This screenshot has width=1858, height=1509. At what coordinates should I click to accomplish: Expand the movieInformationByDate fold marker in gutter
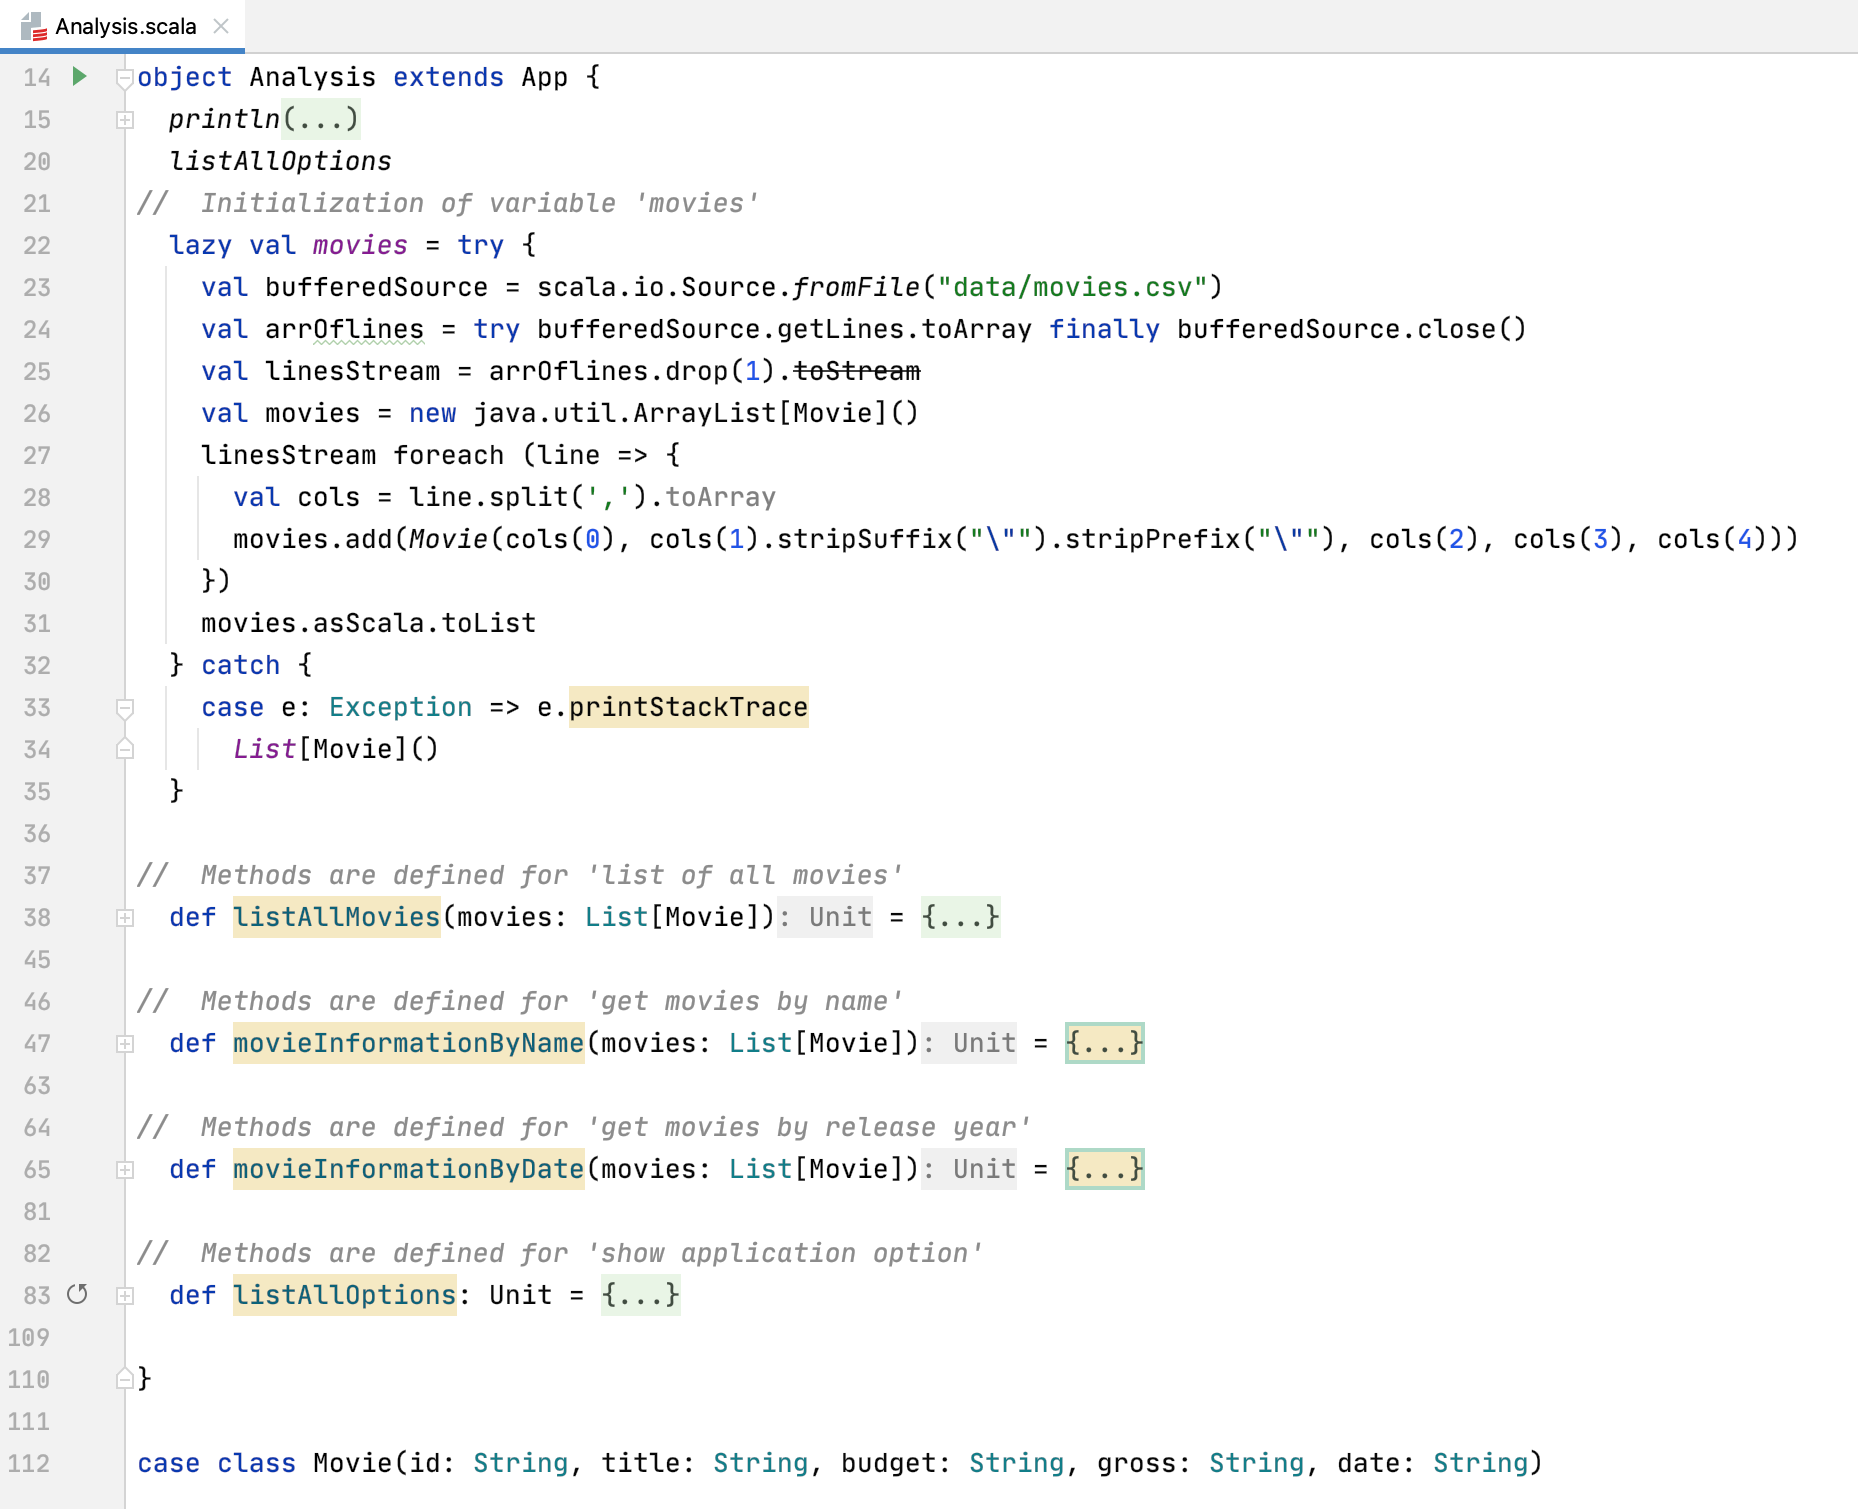click(125, 1170)
